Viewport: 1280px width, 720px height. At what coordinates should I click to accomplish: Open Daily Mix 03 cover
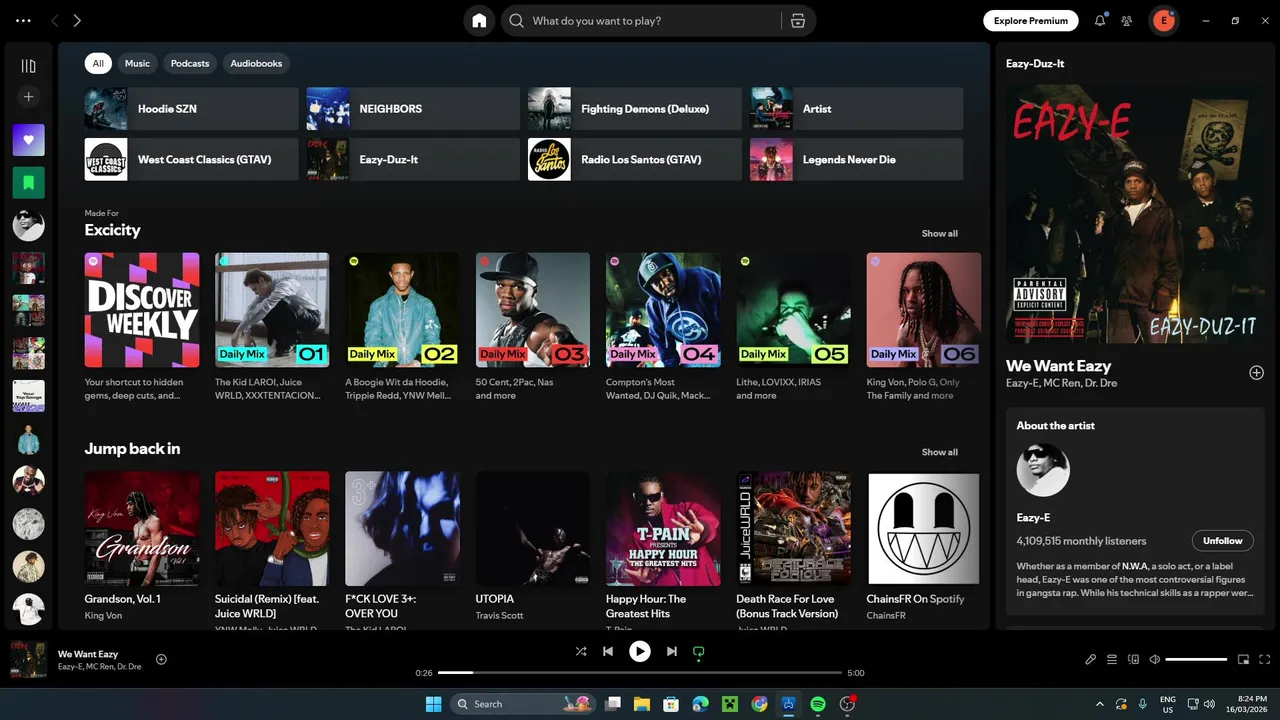tap(533, 310)
